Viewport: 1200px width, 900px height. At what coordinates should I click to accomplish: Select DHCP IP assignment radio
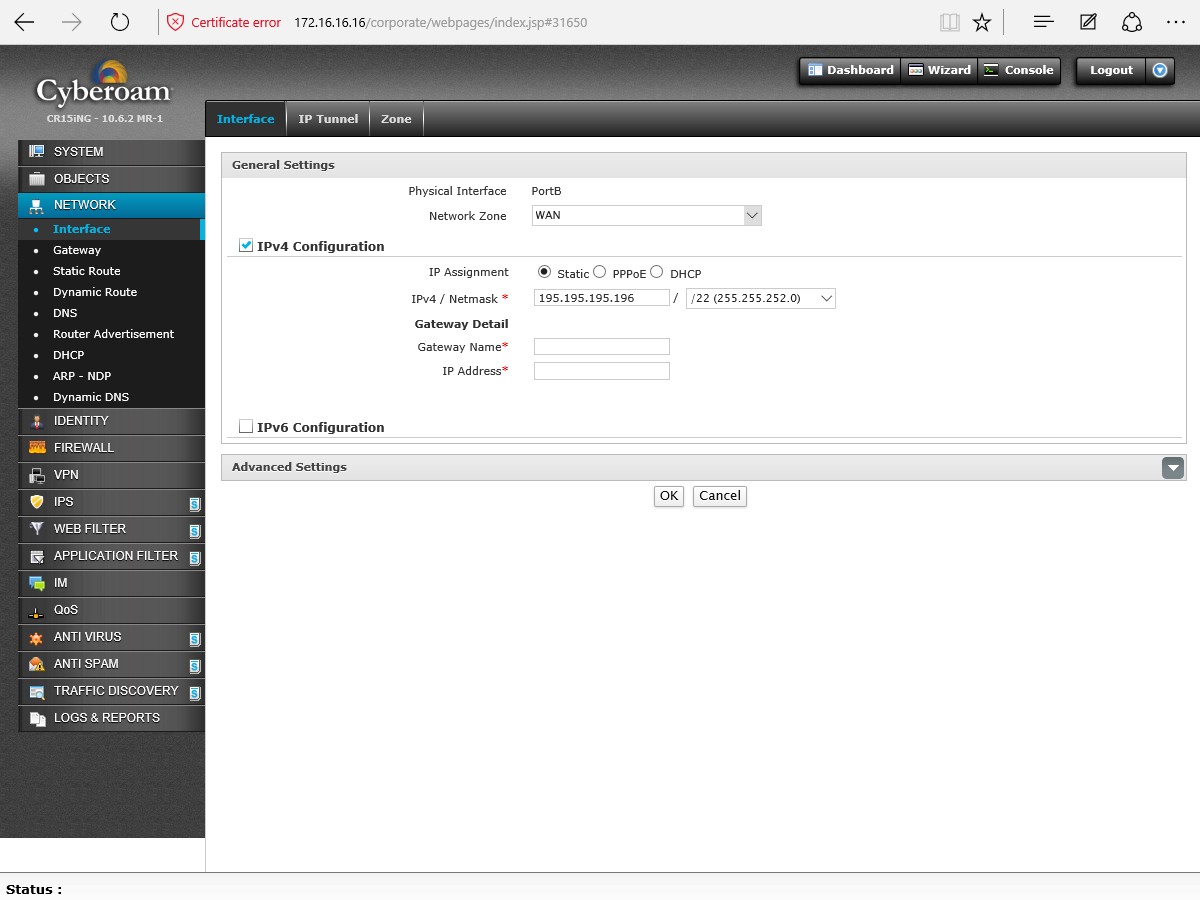(657, 272)
